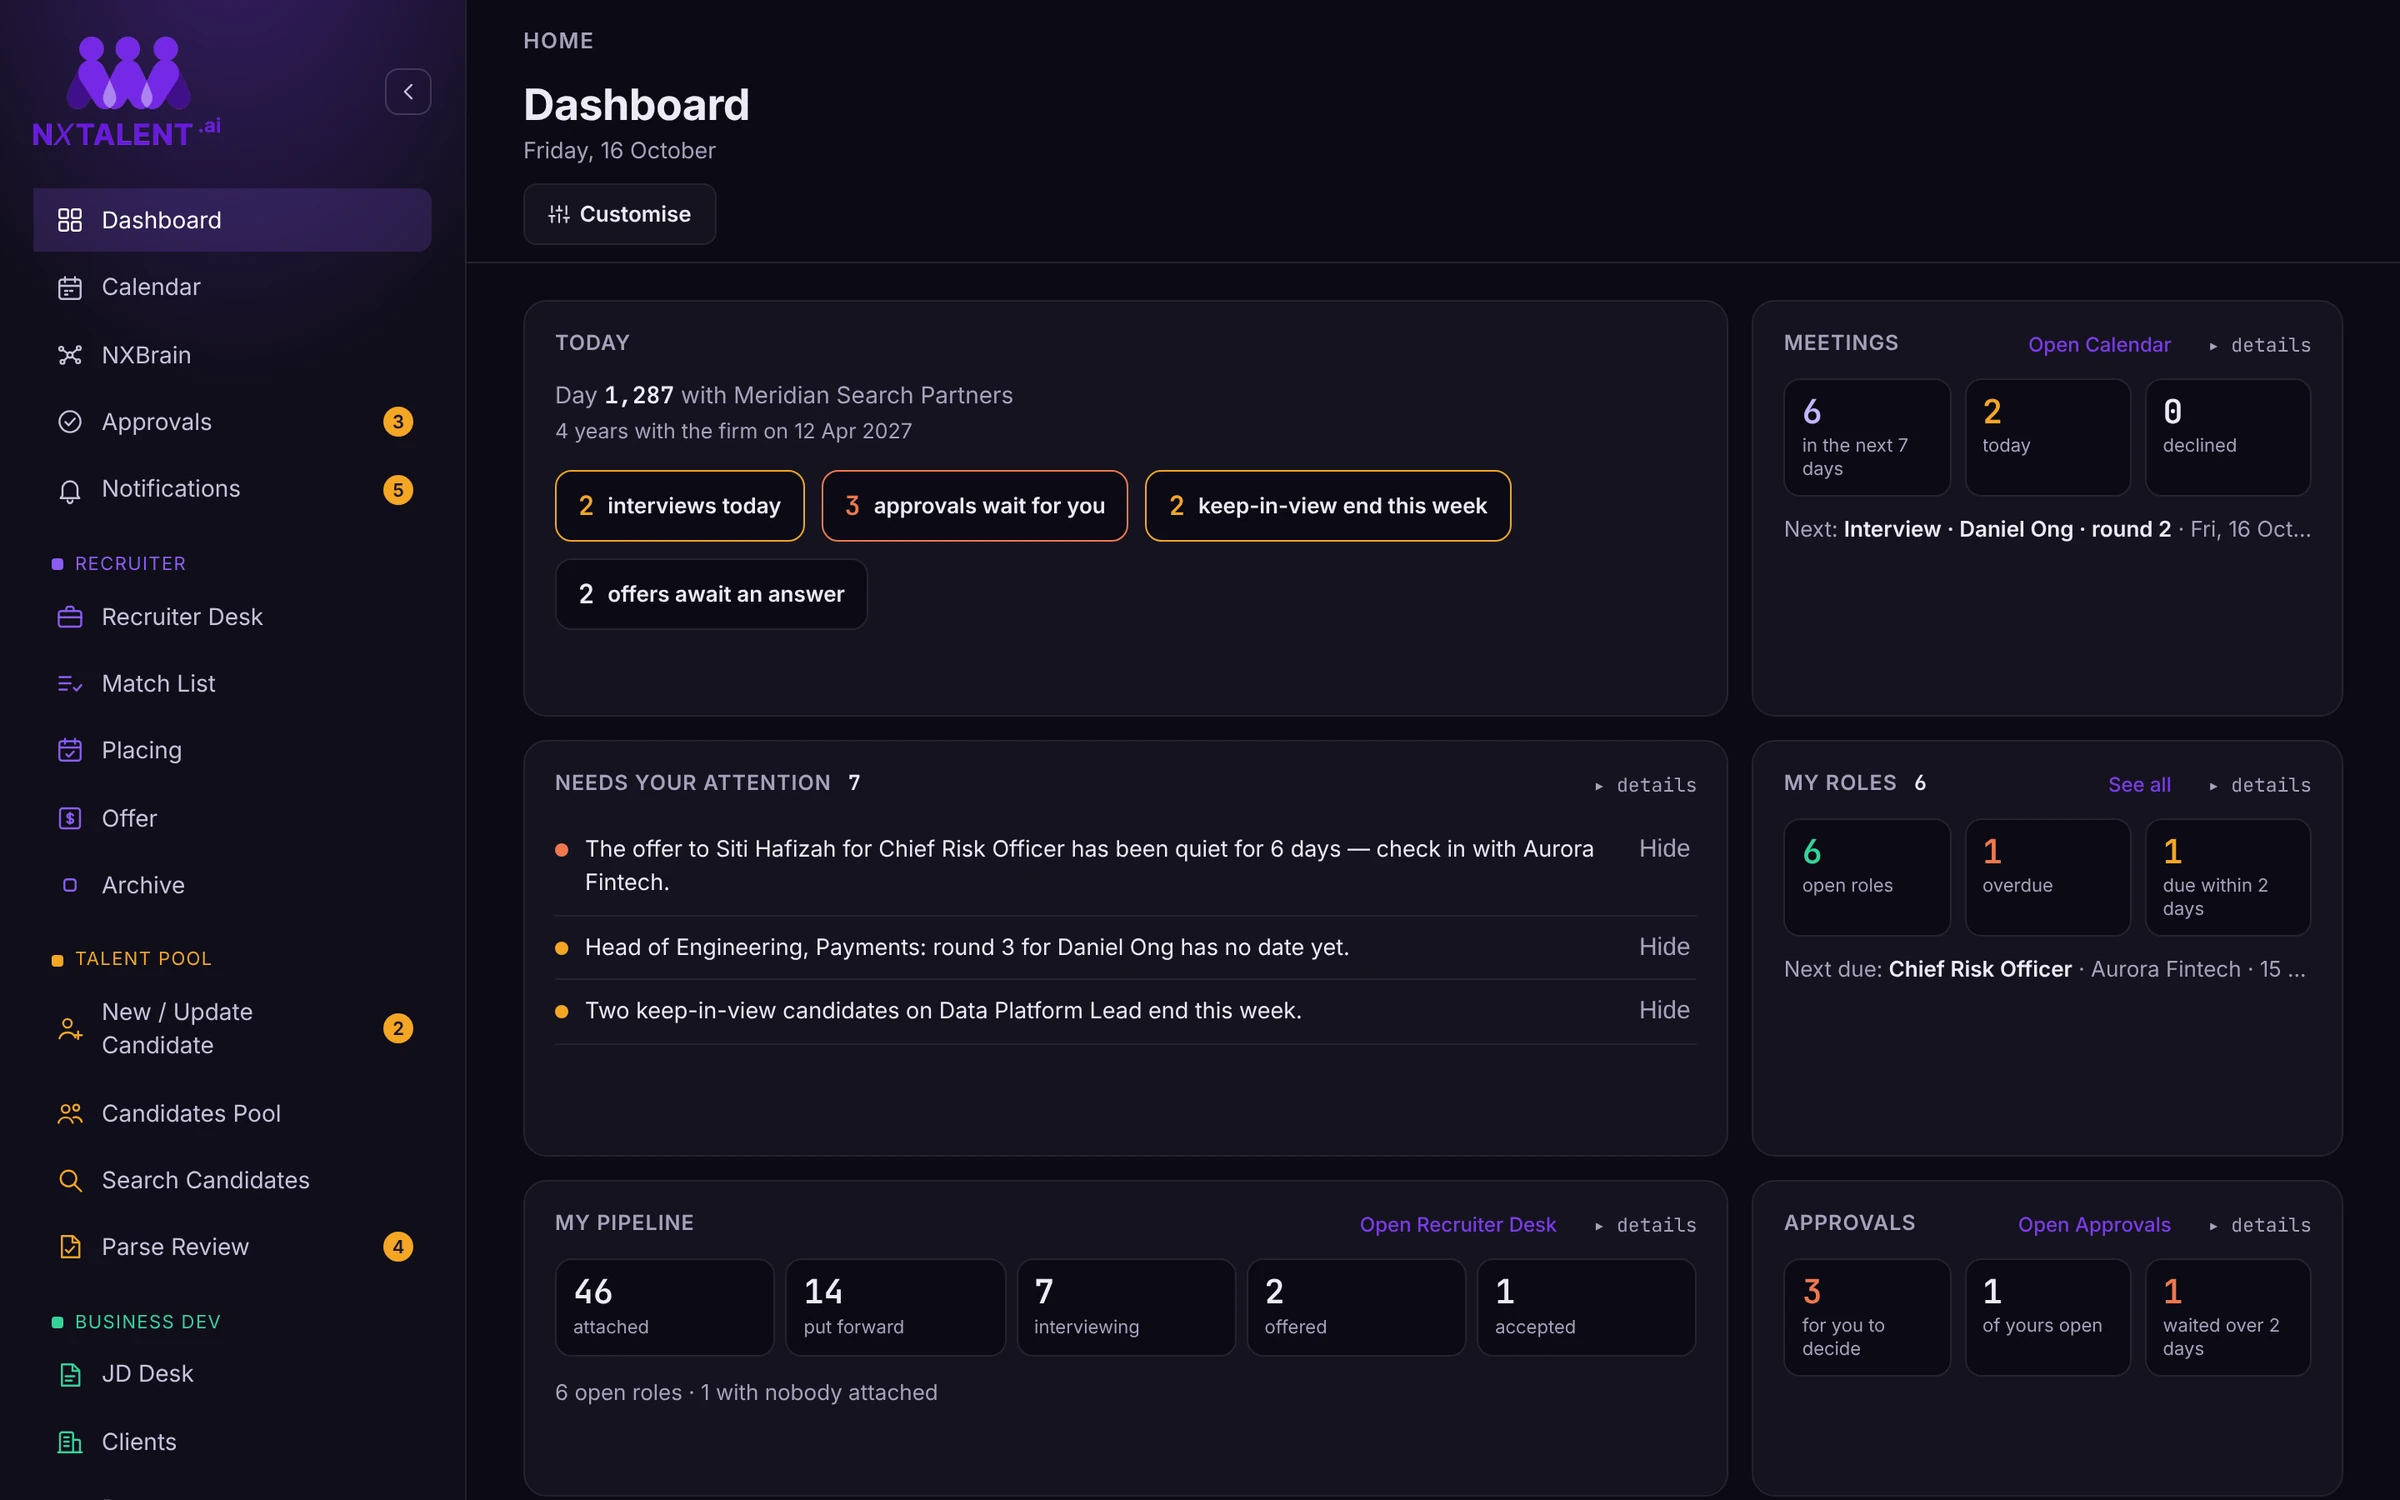This screenshot has height=1500, width=2400.
Task: Open the '3 for you to decide' tile
Action: coord(1867,1317)
